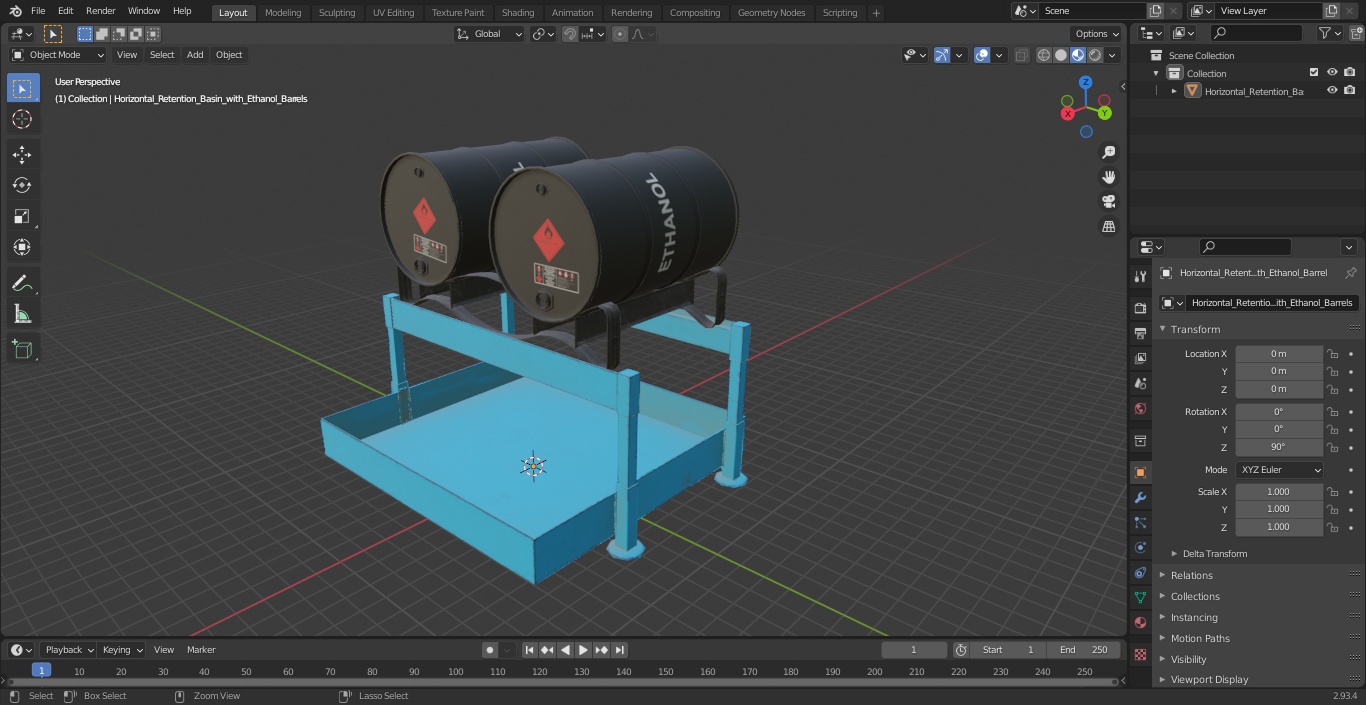Image resolution: width=1366 pixels, height=705 pixels.
Task: Open the Object properties tab
Action: 1140,472
